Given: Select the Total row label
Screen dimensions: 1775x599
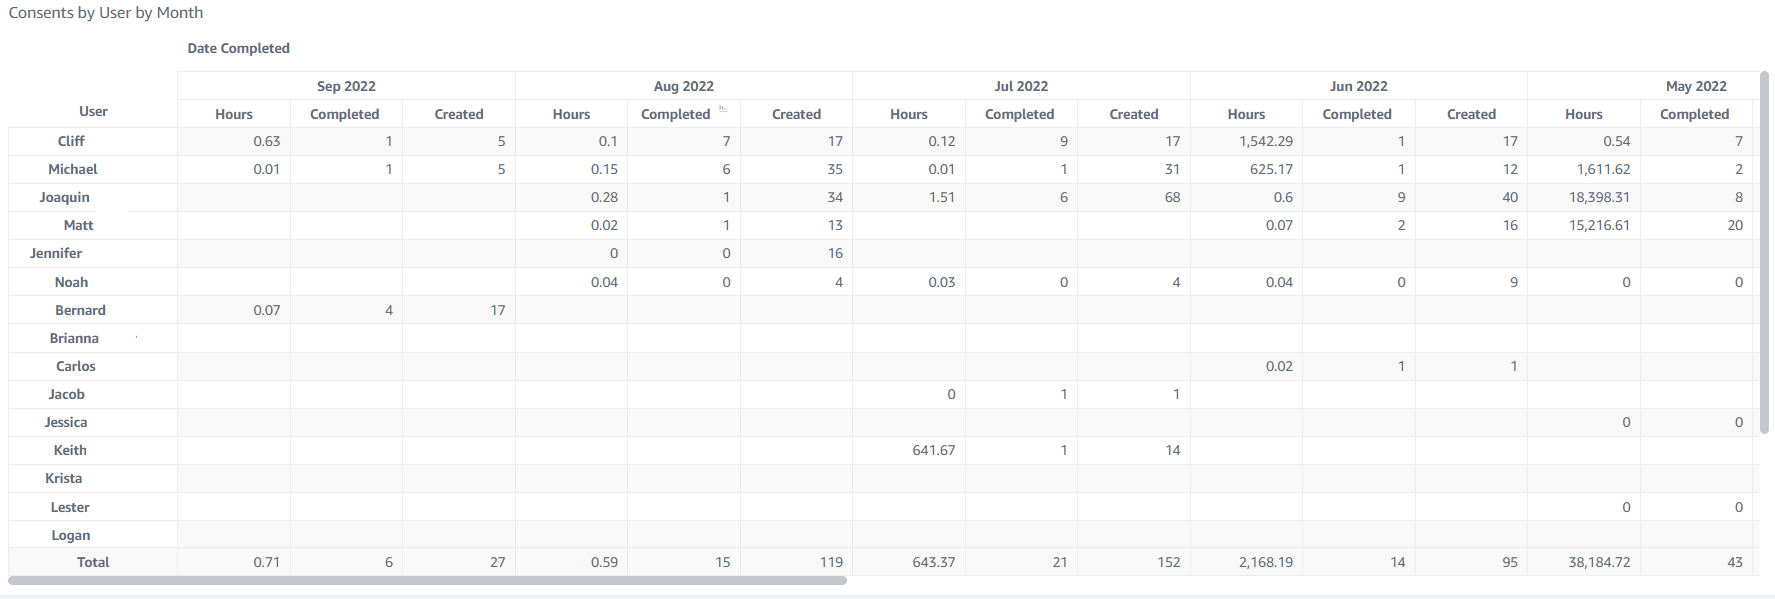Looking at the screenshot, I should click(x=93, y=562).
